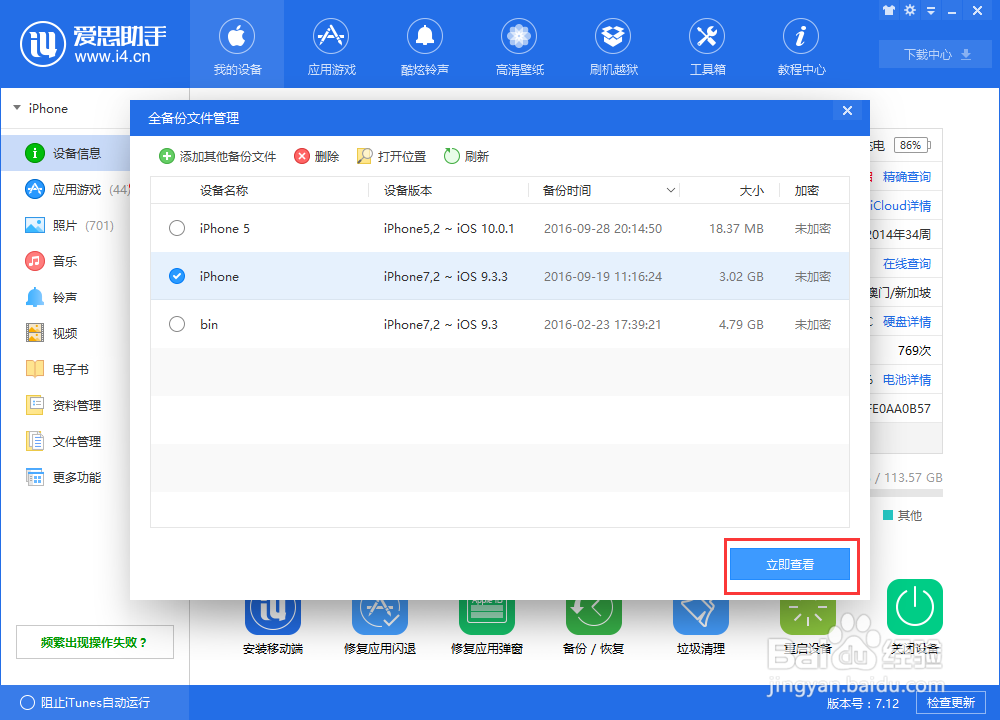
Task: Click 关闭设备 green power icon
Action: click(x=915, y=606)
